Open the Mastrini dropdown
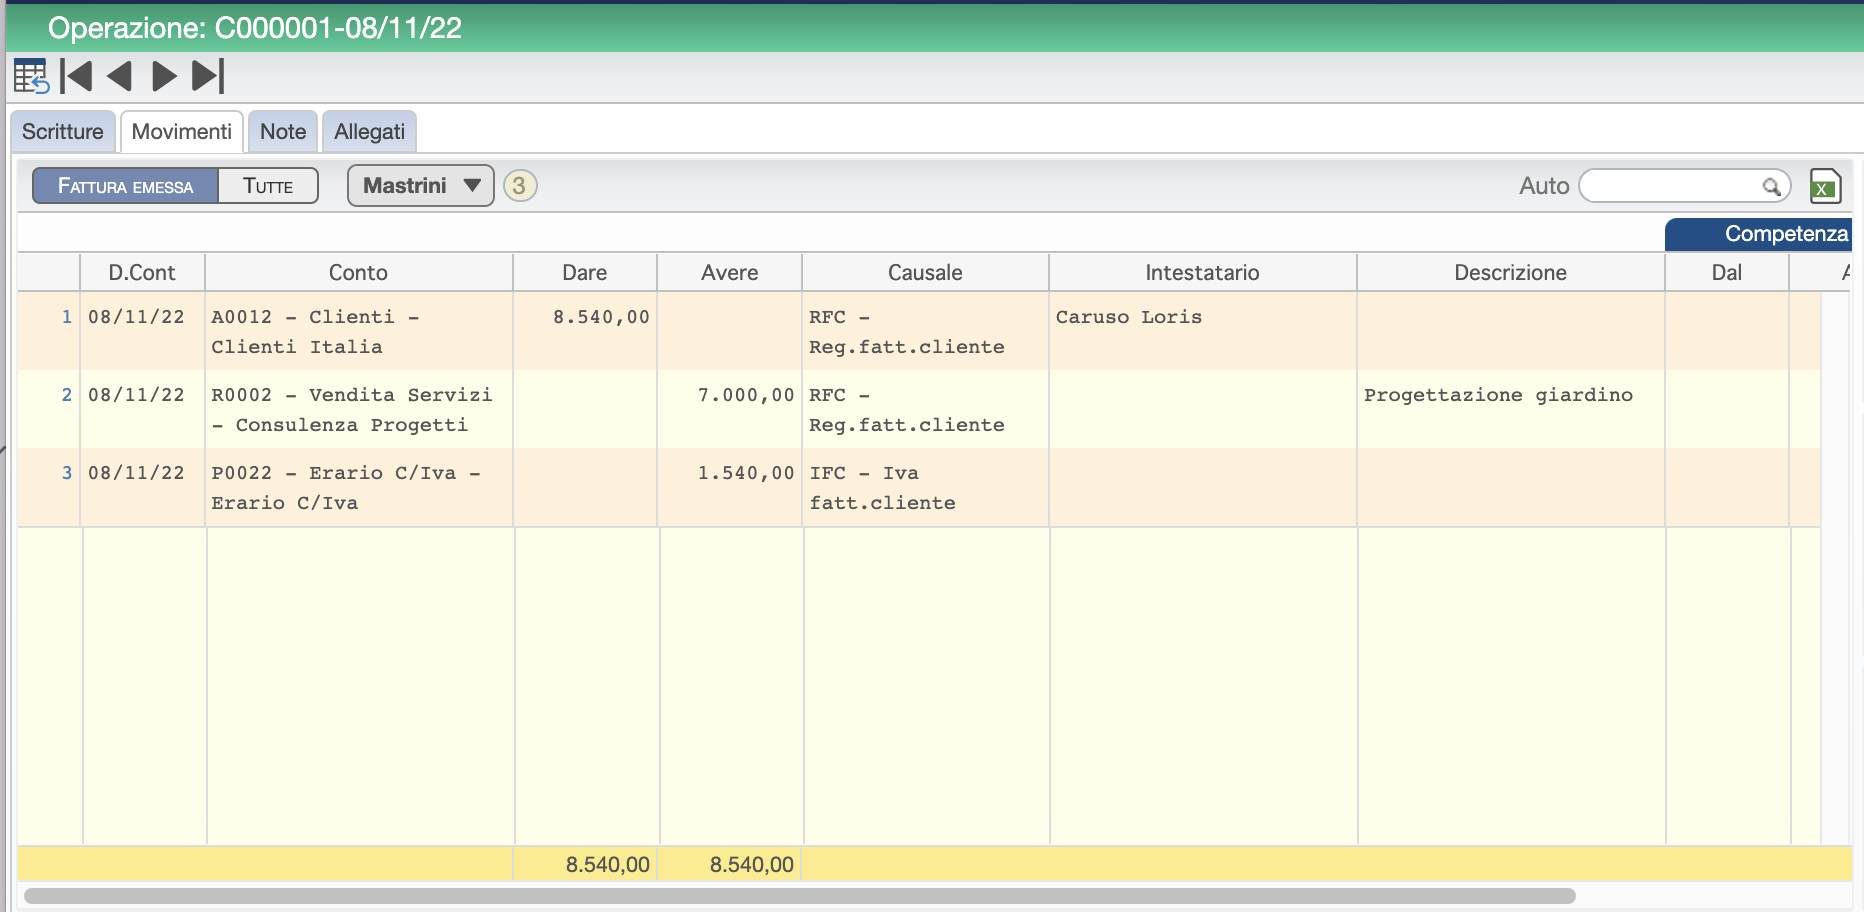 point(421,186)
